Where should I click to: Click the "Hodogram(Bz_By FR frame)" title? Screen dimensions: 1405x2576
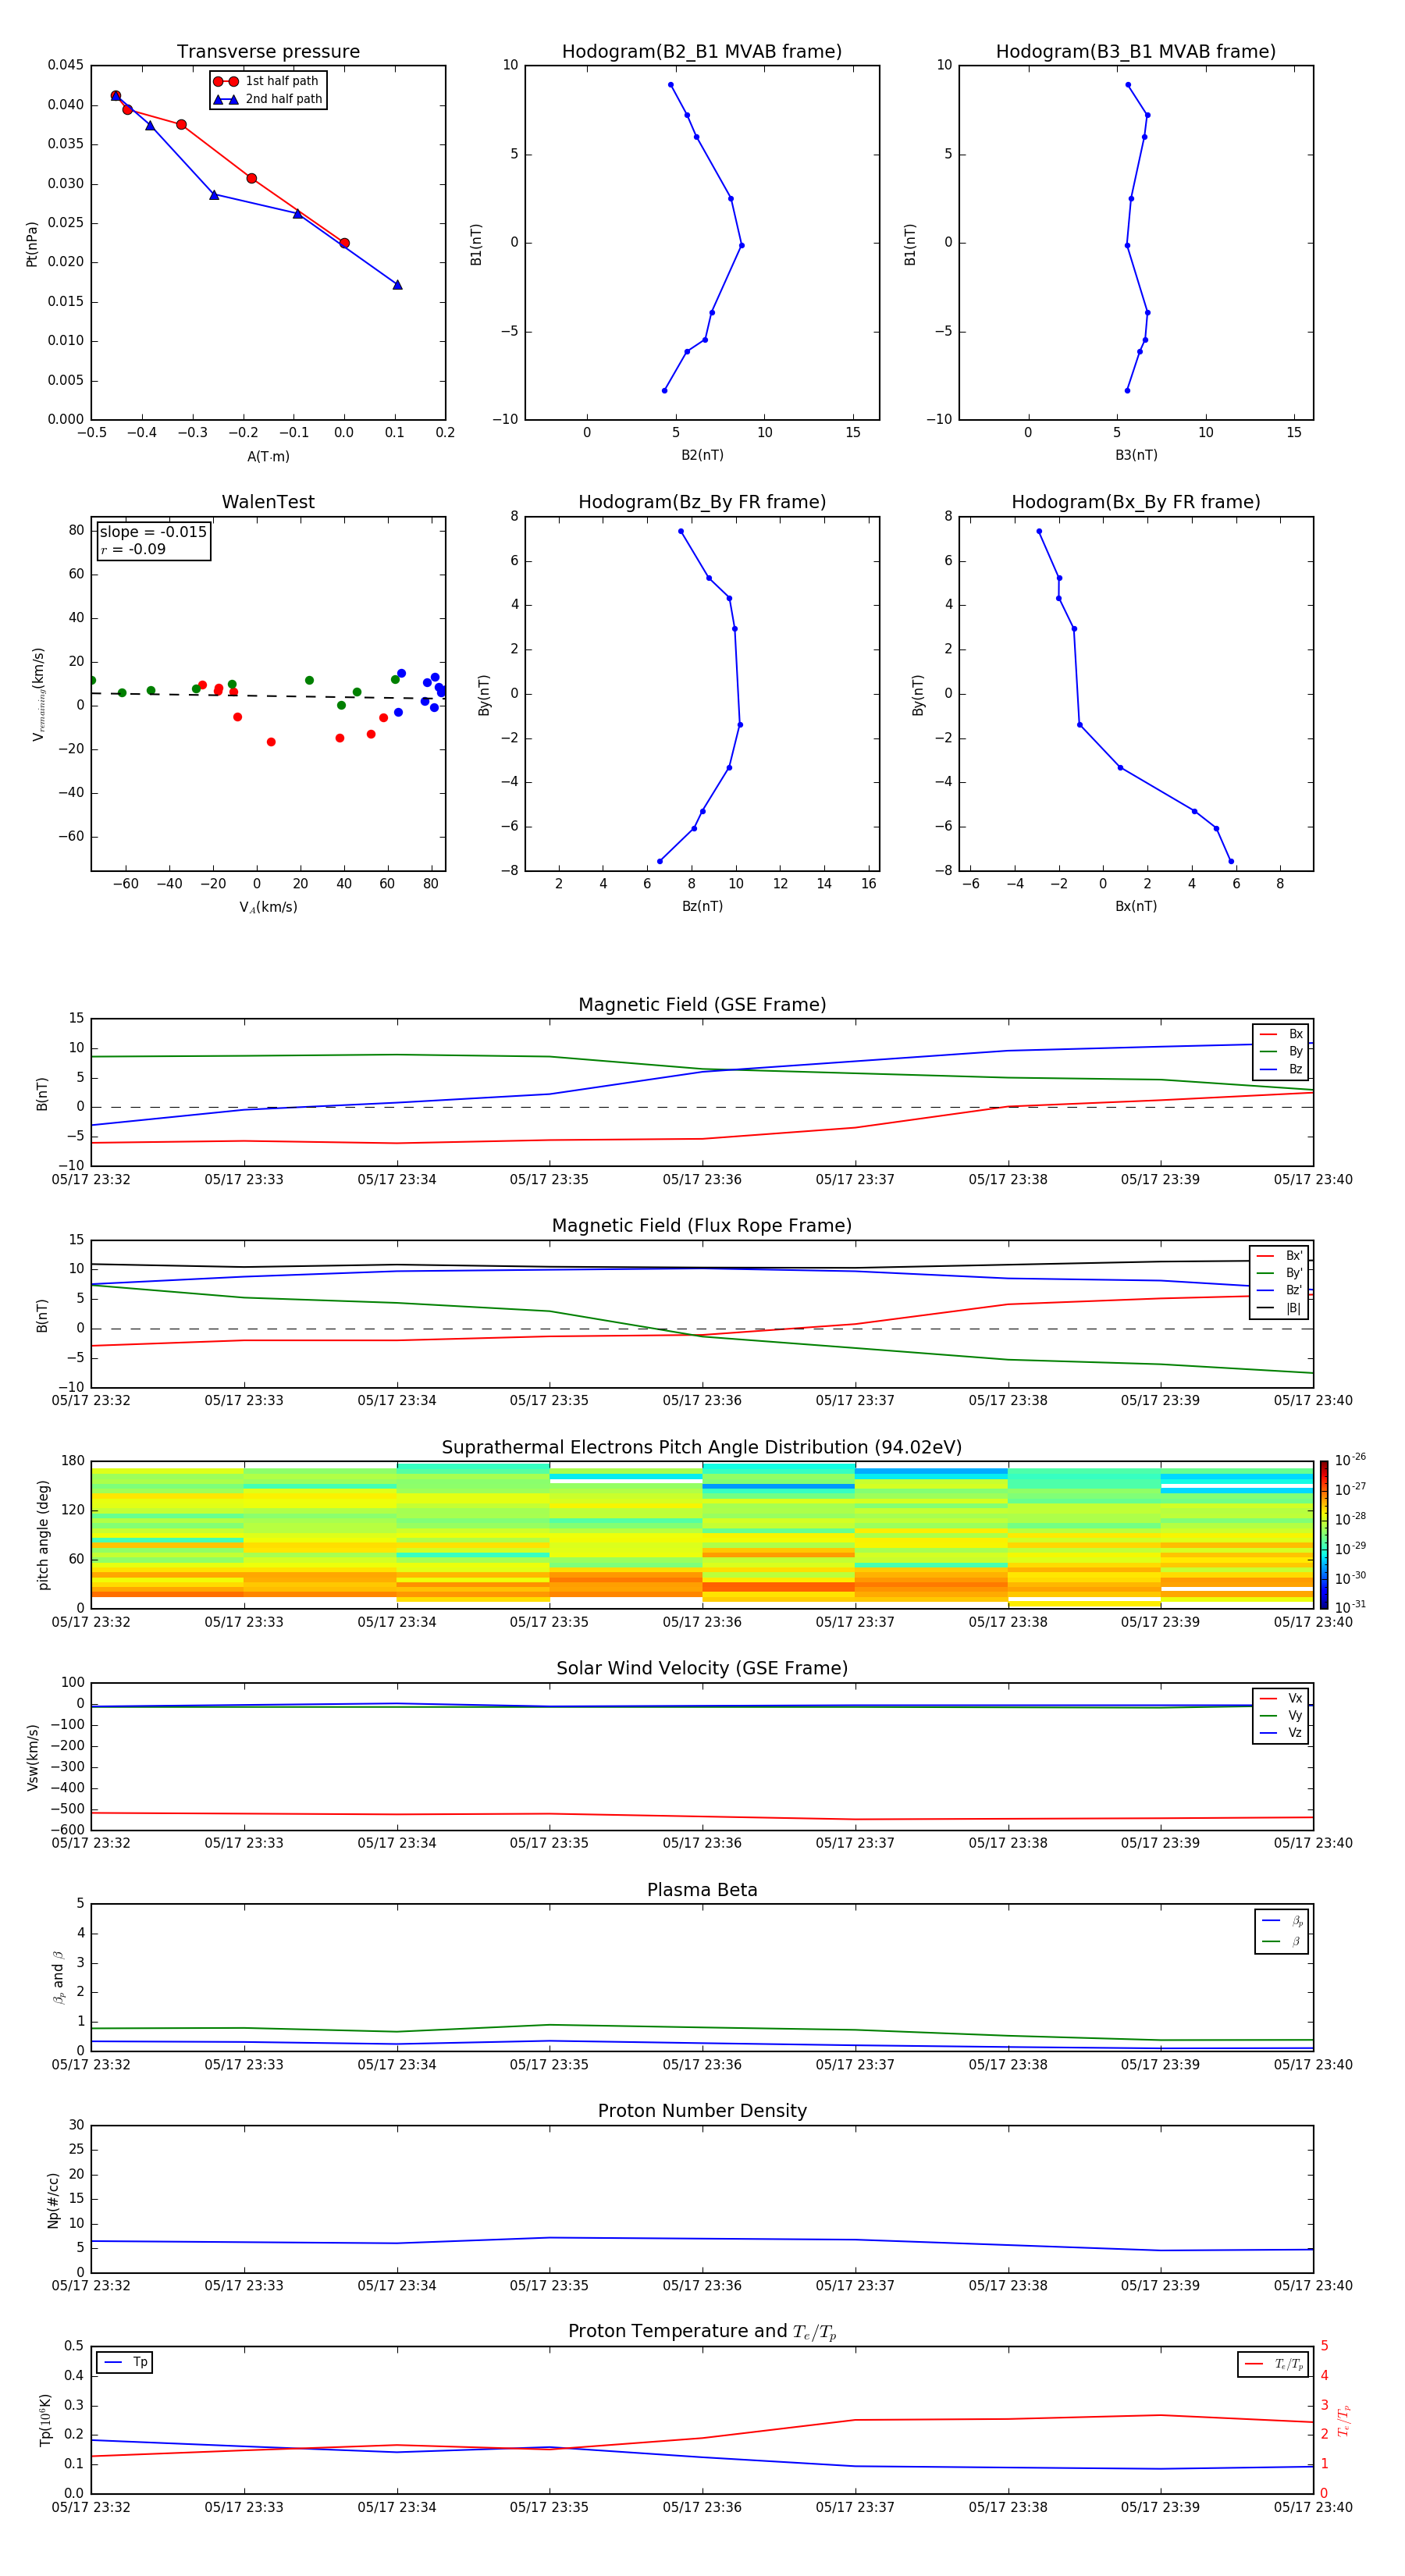(702, 502)
